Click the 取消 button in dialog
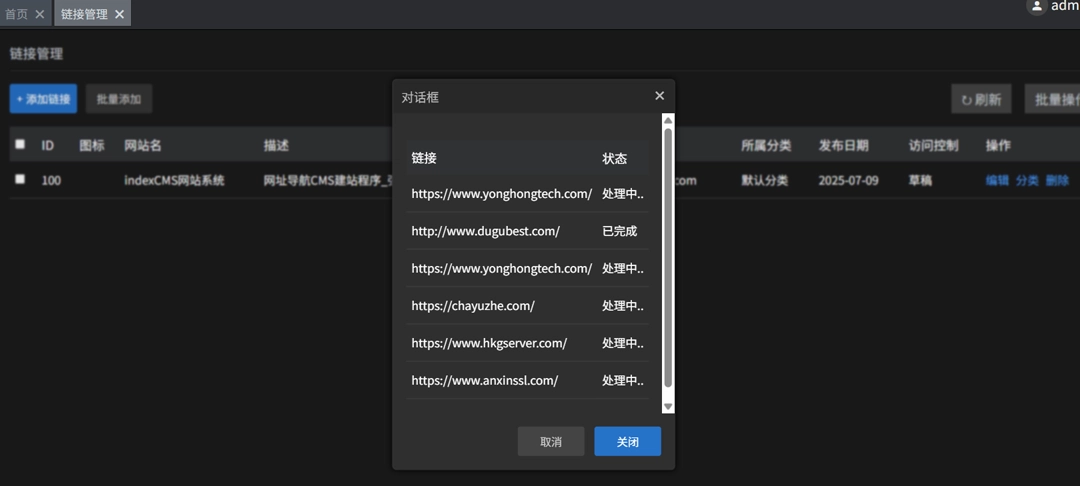1080x486 pixels. pyautogui.click(x=551, y=441)
